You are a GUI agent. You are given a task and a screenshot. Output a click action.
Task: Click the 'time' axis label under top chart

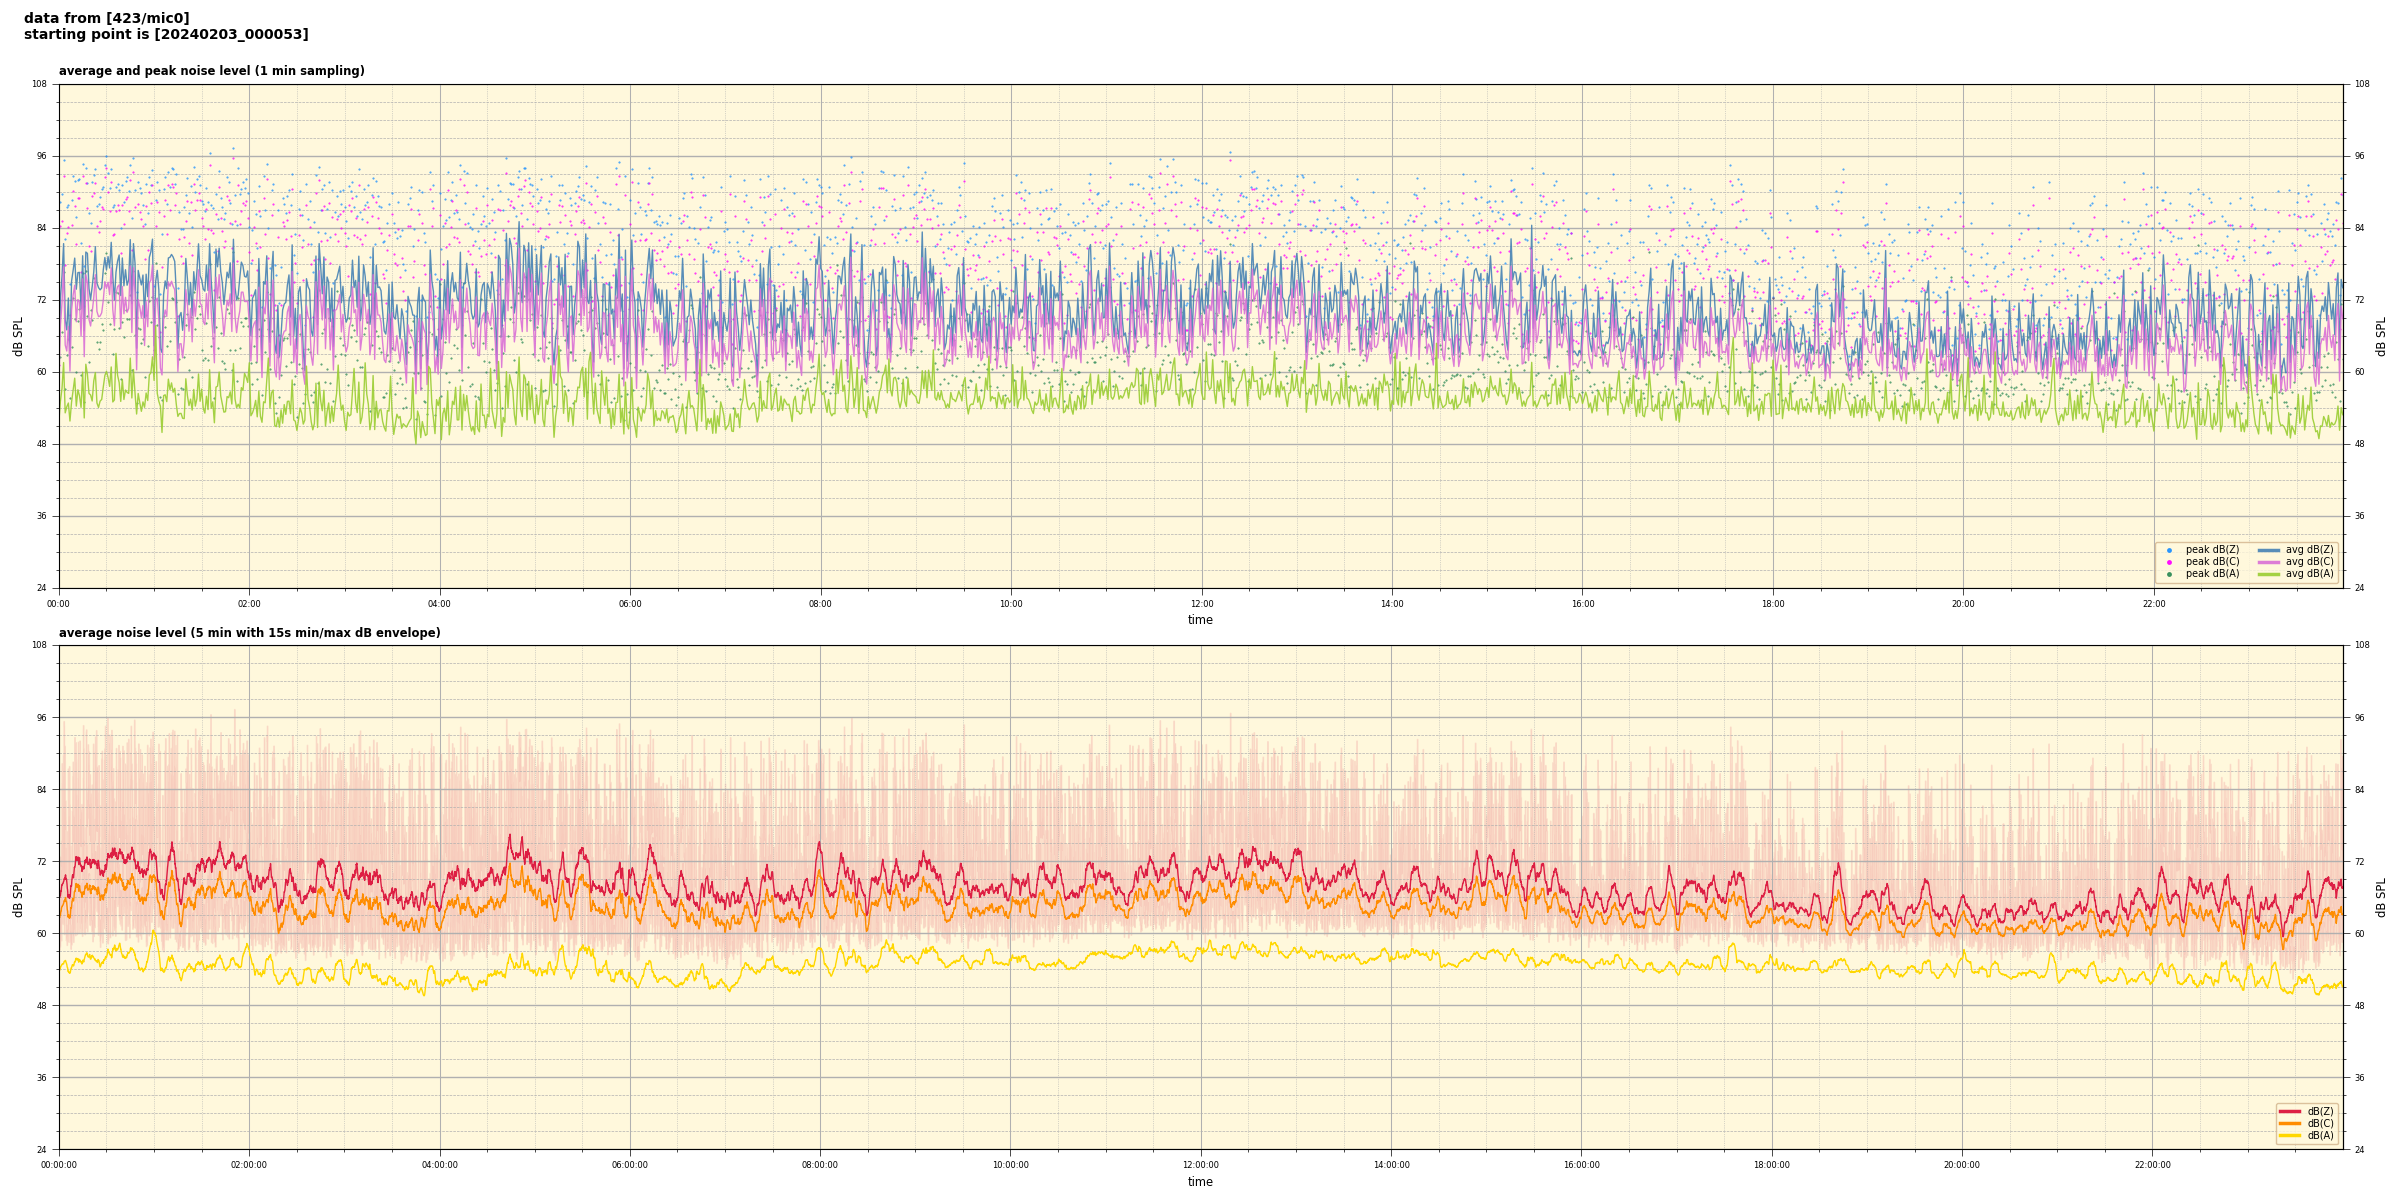coord(1200,620)
